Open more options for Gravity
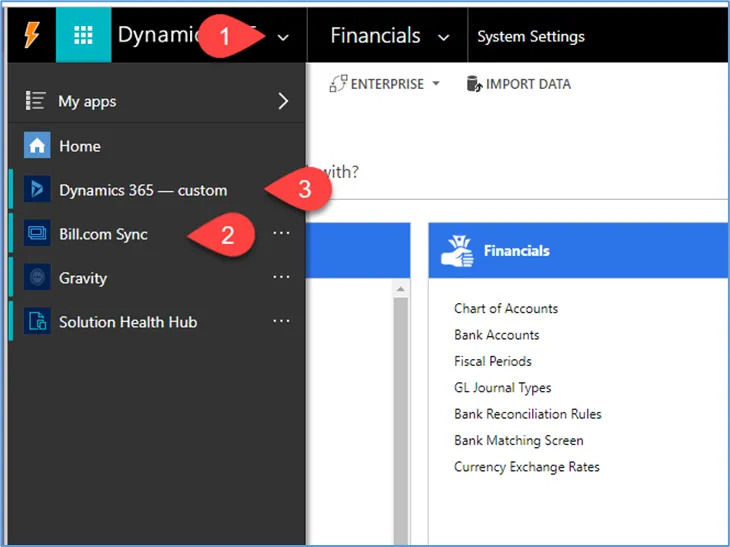 click(x=281, y=277)
